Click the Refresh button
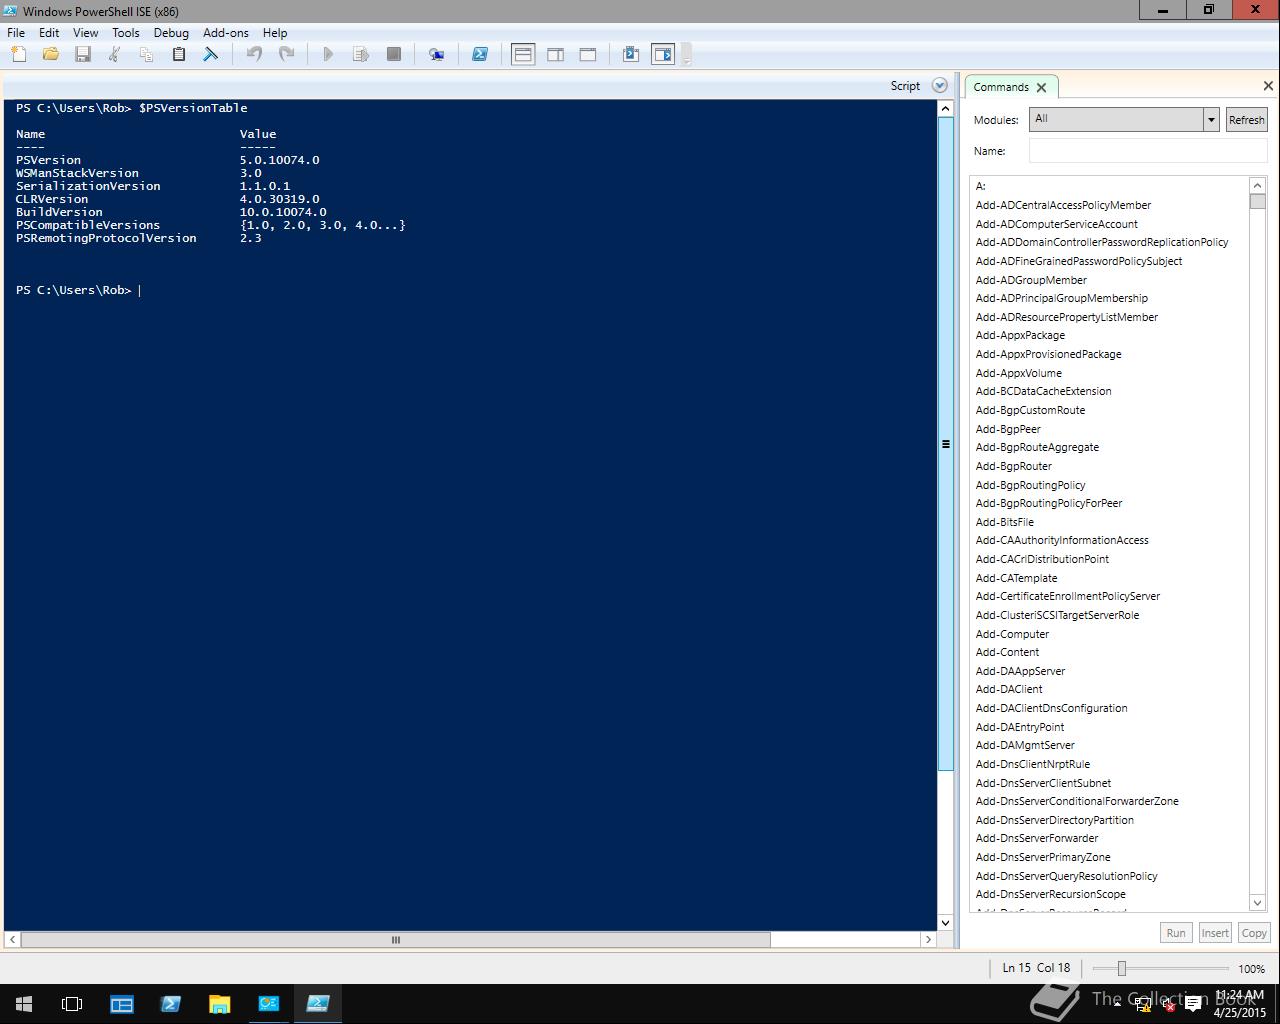The height and width of the screenshot is (1024, 1280). pos(1246,120)
